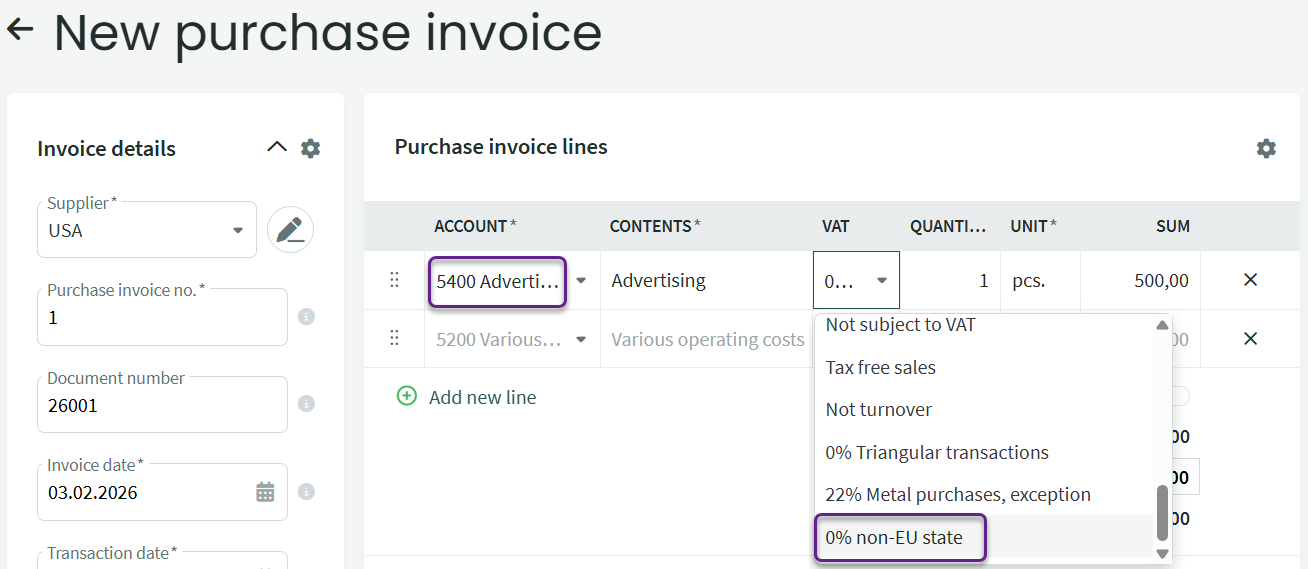The image size is (1308, 569).
Task: Collapse the Invoice details section
Action: 277,148
